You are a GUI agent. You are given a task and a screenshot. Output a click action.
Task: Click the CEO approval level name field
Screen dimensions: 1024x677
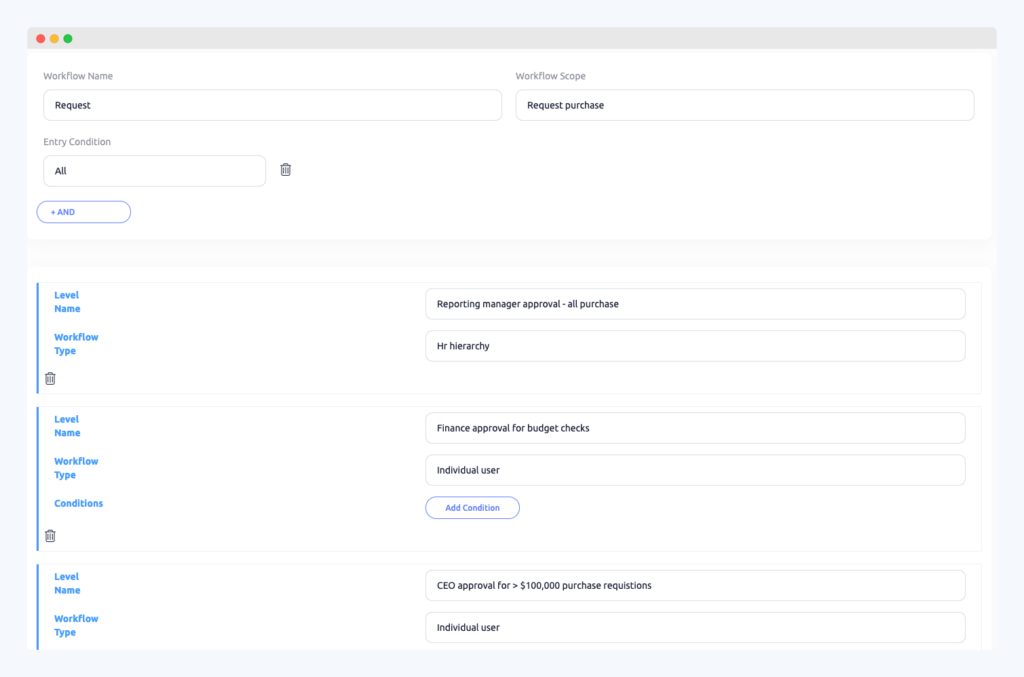695,585
